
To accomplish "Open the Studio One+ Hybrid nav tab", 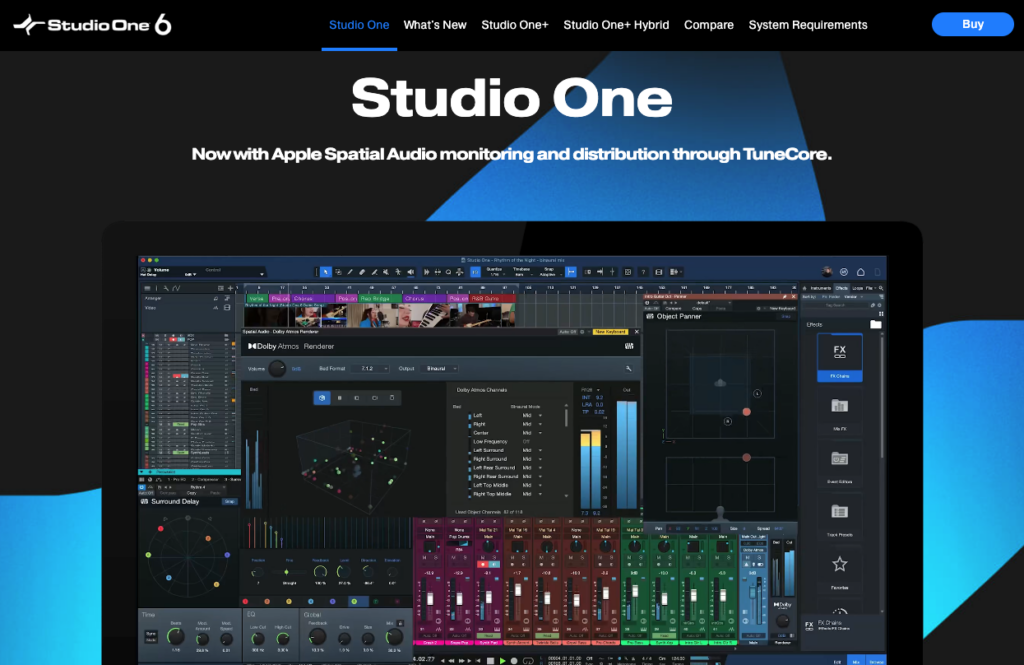I will (616, 25).
